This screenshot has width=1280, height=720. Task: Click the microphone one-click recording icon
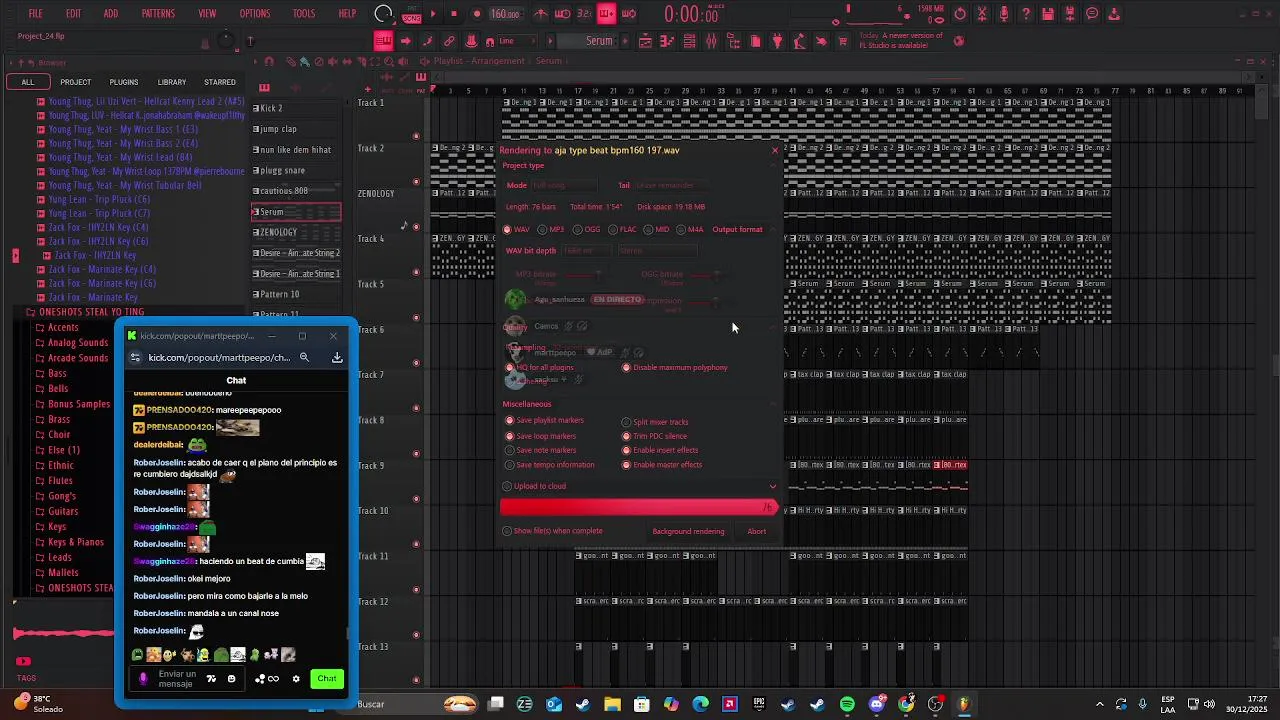1004,14
